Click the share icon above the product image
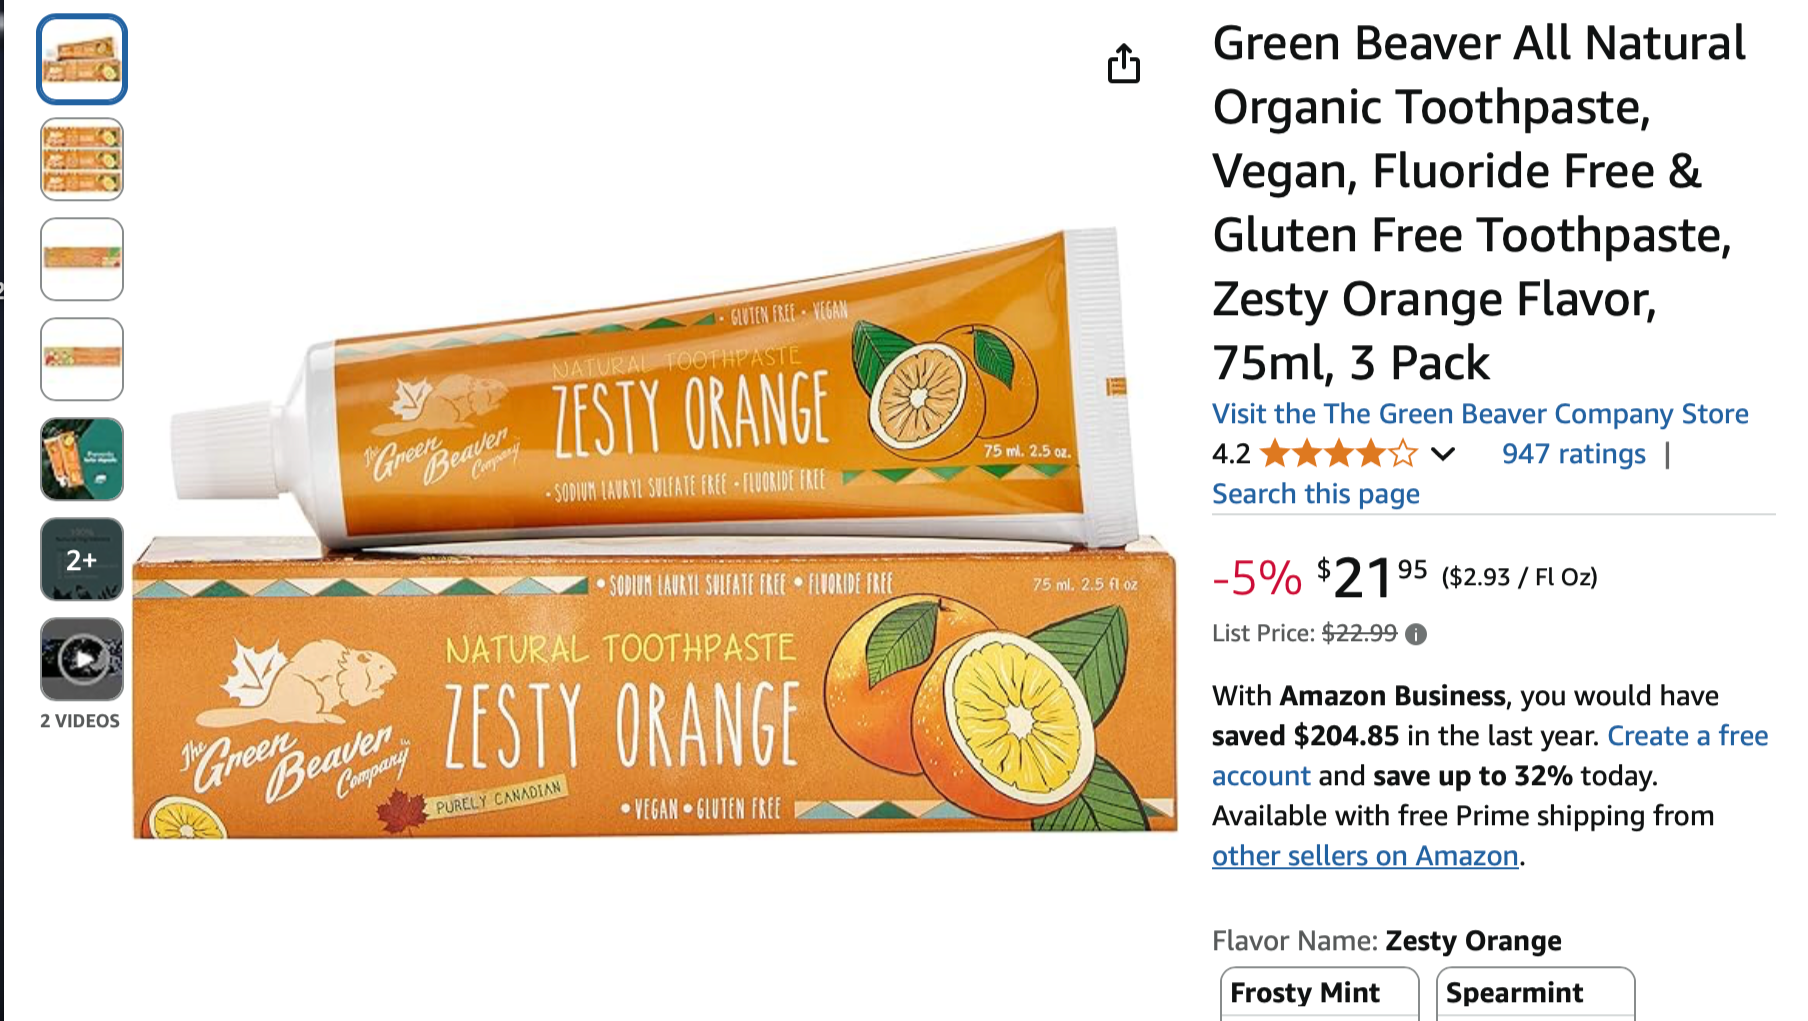Screen dimensions: 1808x1021 click(x=1123, y=64)
